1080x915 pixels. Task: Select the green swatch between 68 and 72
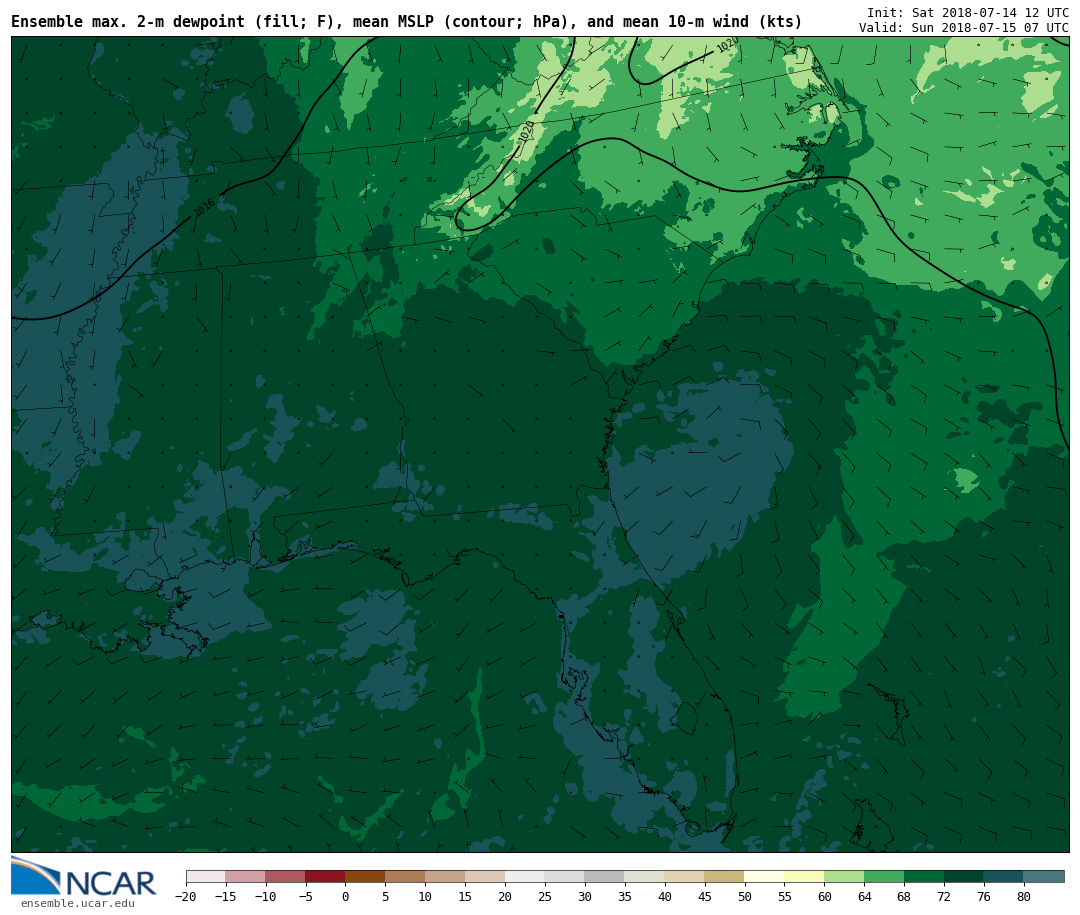(x=924, y=876)
